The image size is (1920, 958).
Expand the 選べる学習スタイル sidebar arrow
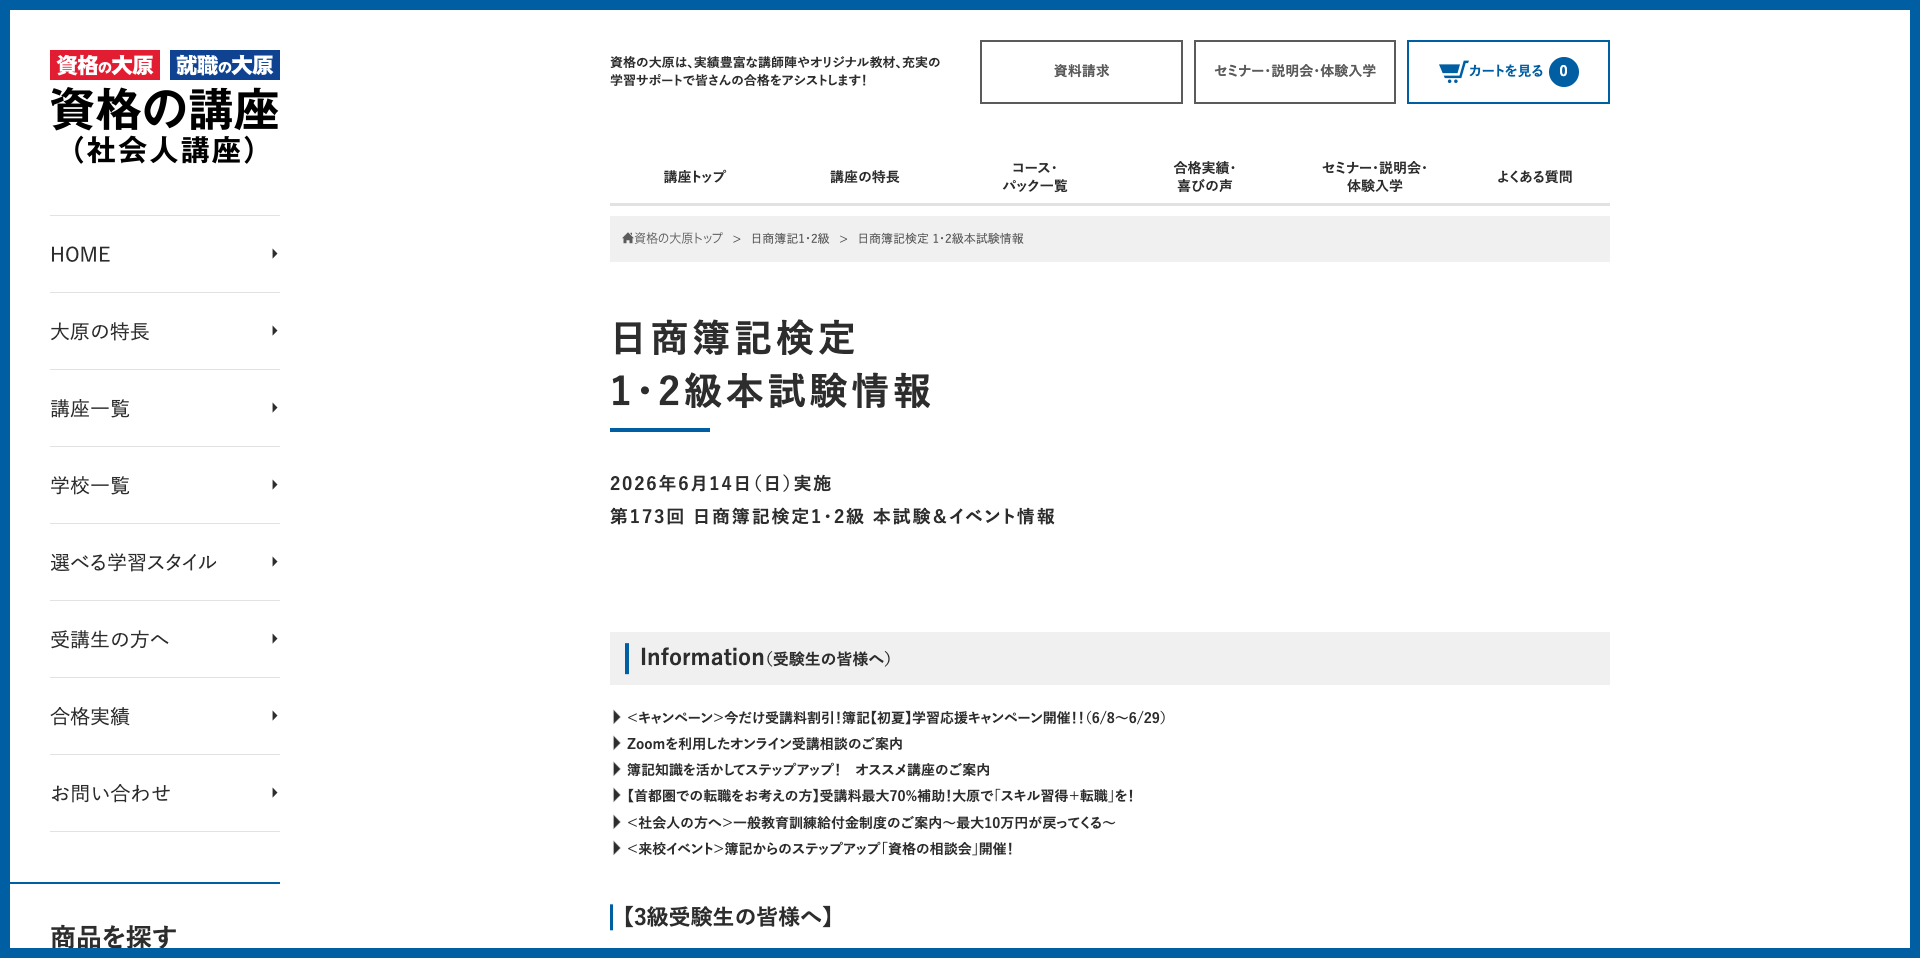(x=274, y=562)
